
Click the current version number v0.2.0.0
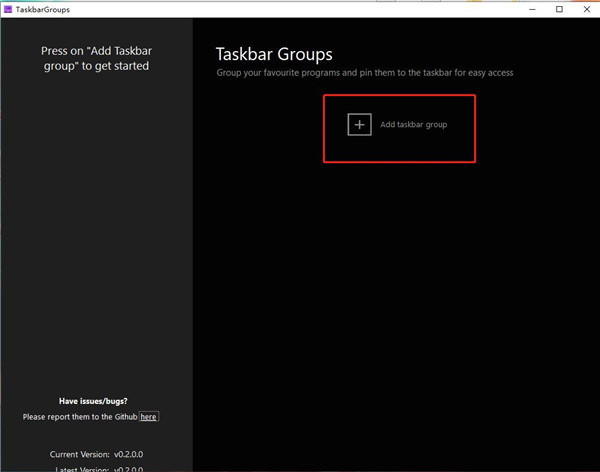point(128,454)
